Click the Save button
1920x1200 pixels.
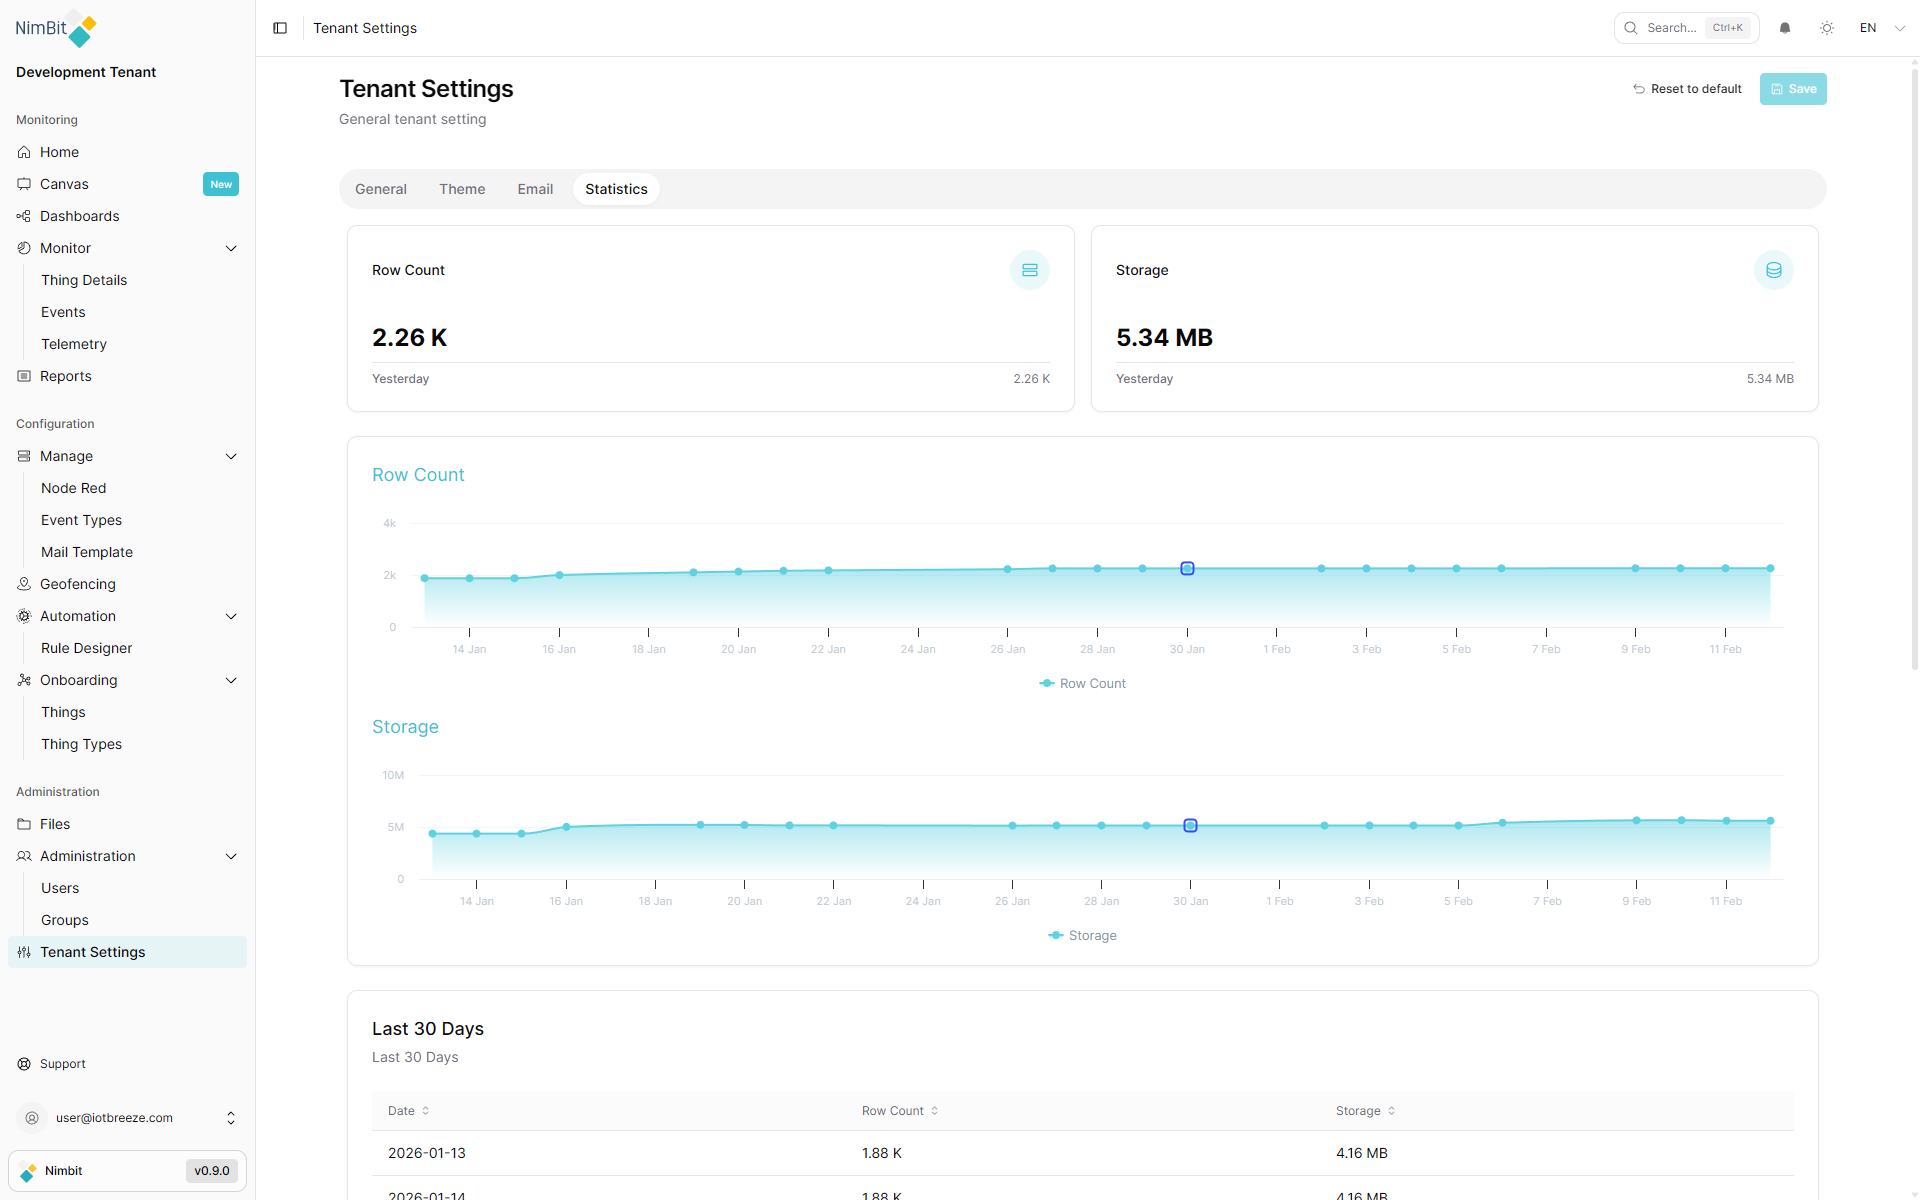coord(1793,89)
